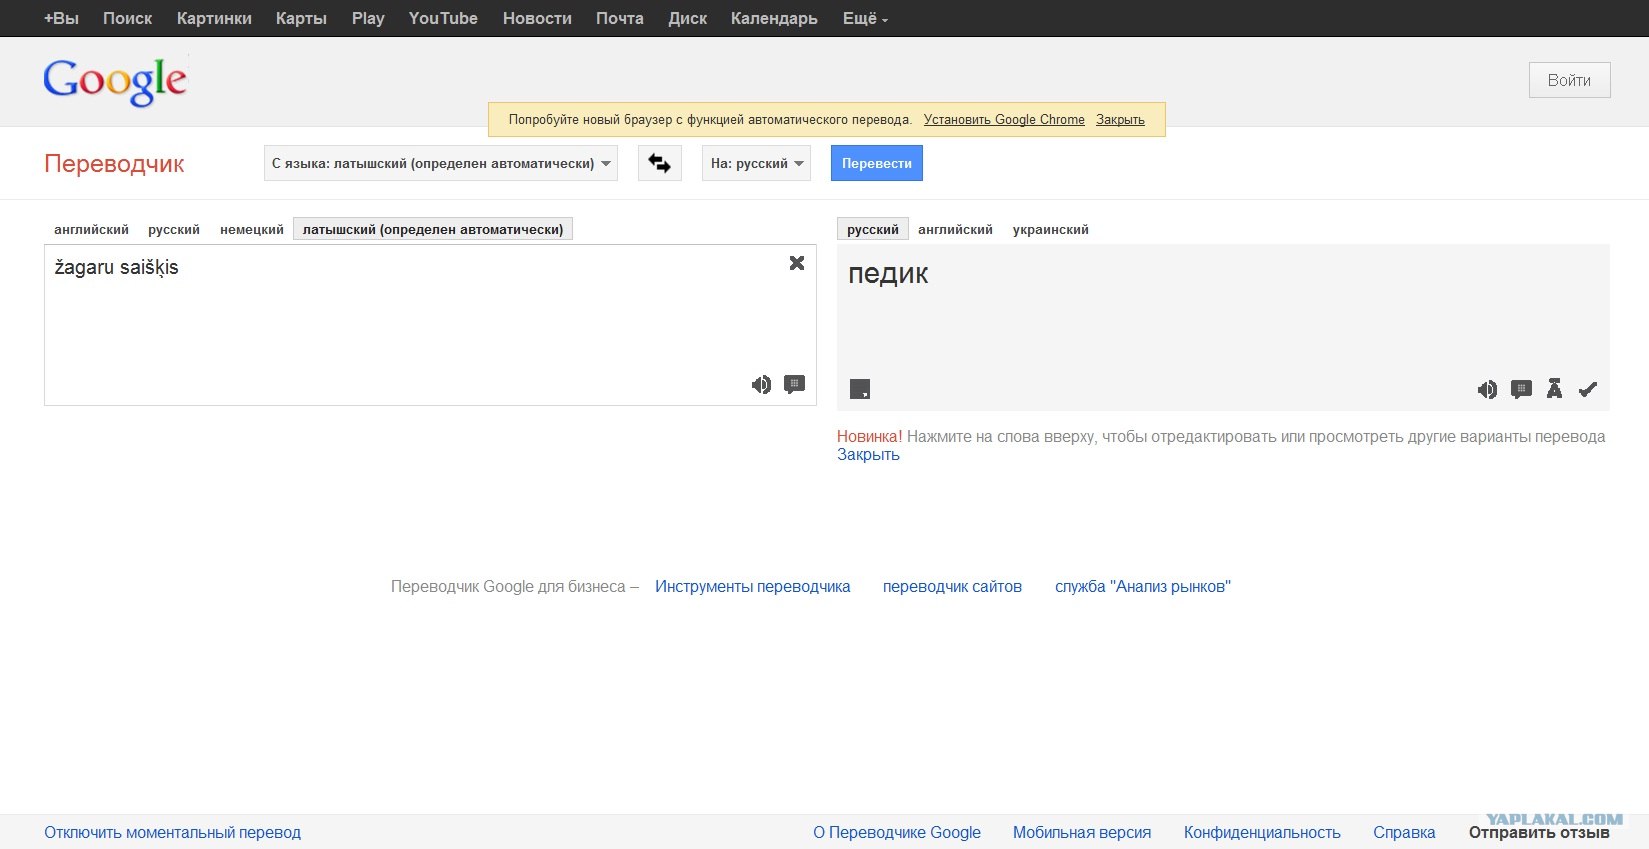1649x849 pixels.
Task: Expand the 'Ещё' menu in top bar
Action: tap(864, 18)
